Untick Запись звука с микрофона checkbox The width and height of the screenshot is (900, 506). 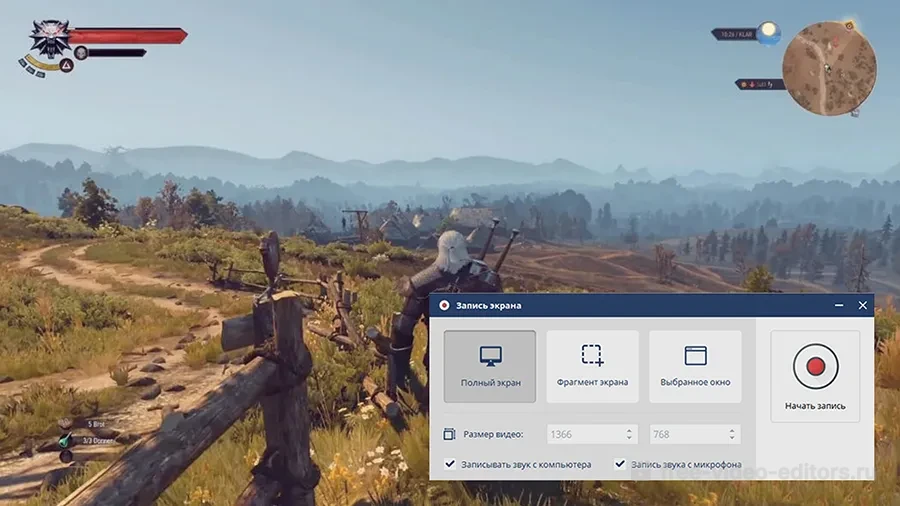pyautogui.click(x=620, y=464)
